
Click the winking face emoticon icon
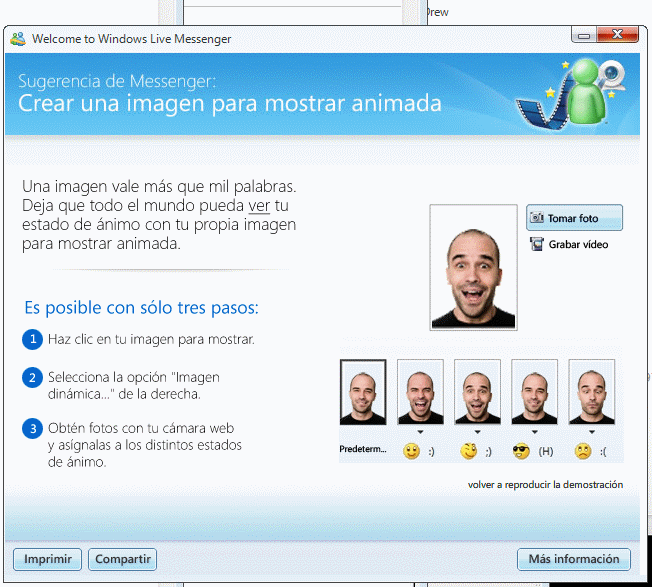click(469, 451)
